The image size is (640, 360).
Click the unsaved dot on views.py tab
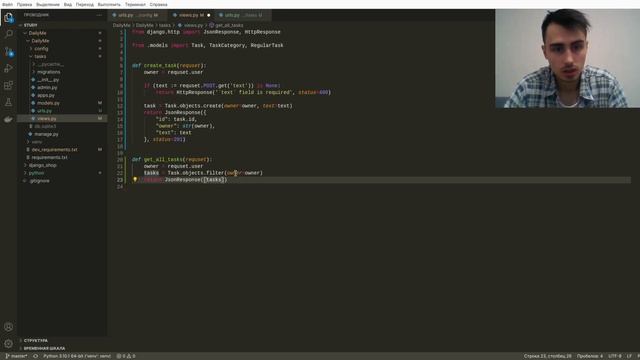point(209,15)
